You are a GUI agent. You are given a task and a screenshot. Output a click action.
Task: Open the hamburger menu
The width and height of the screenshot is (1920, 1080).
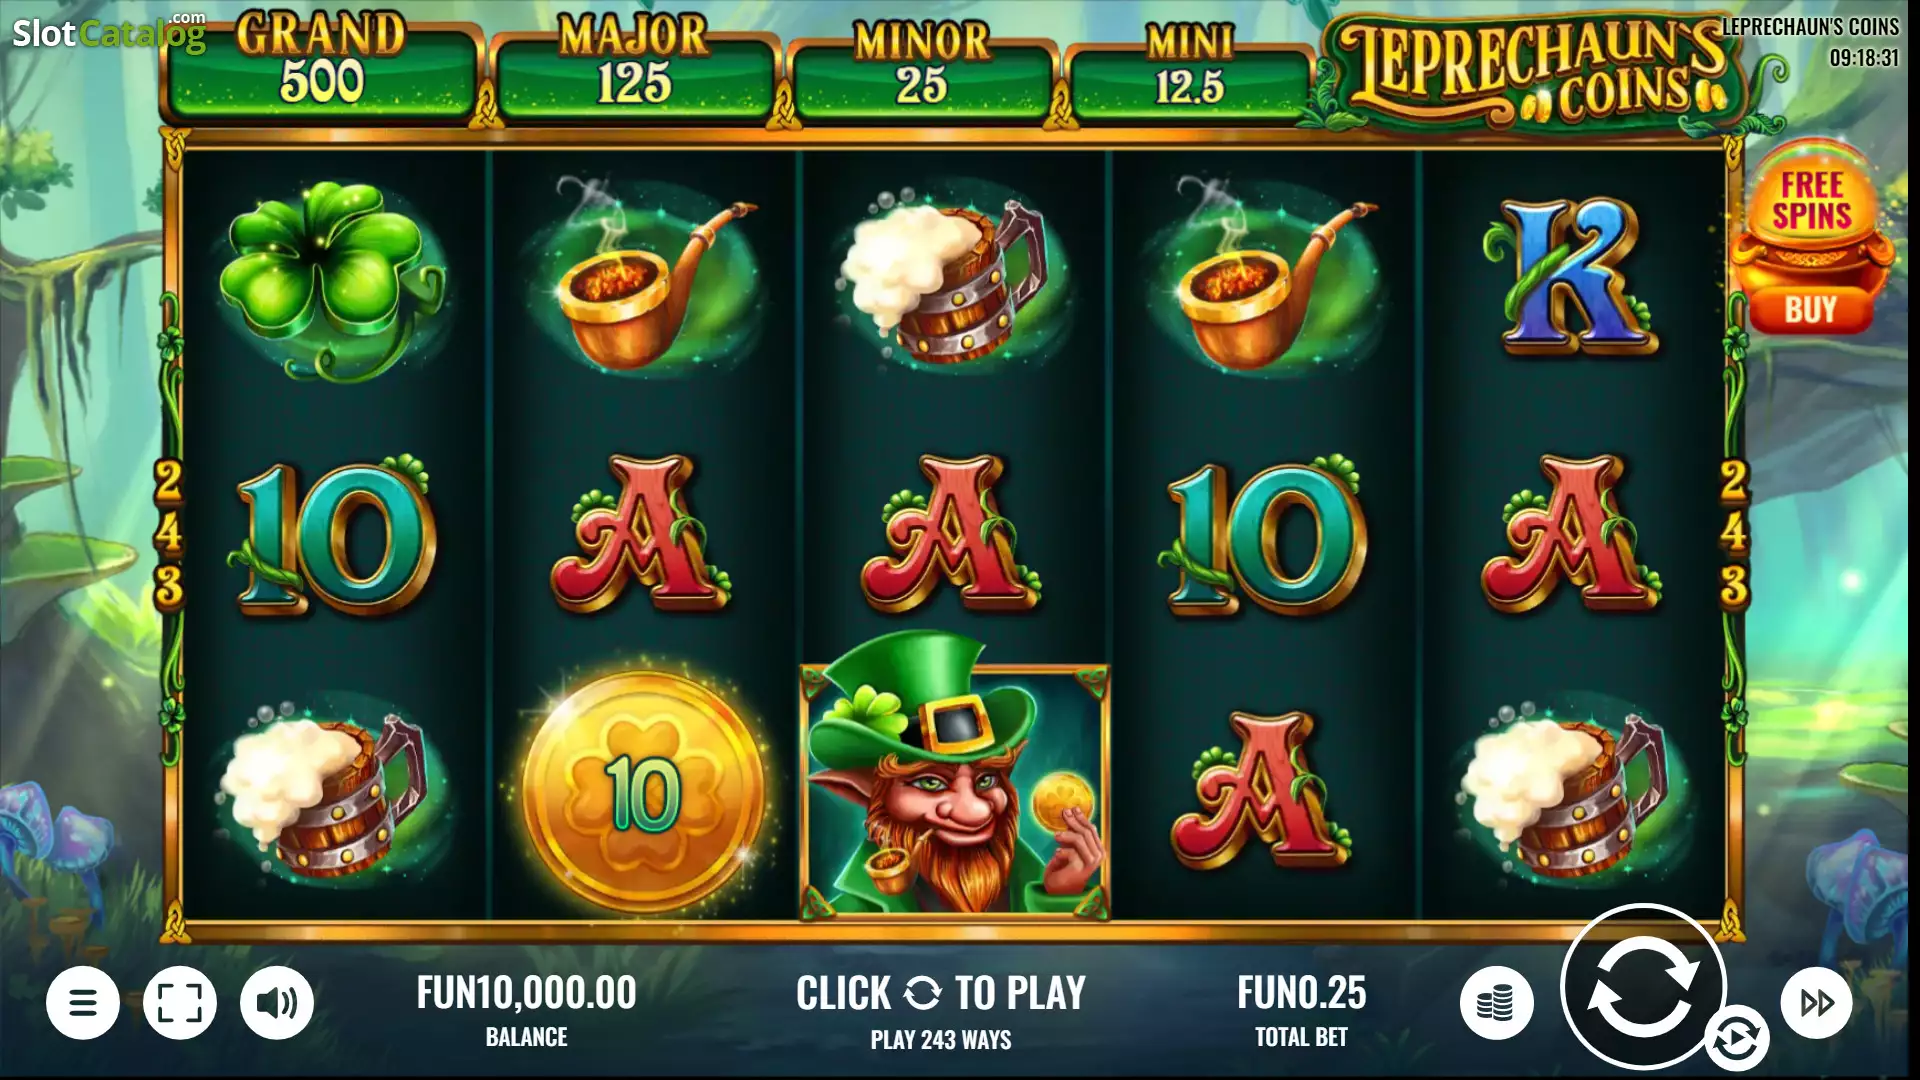point(83,1002)
